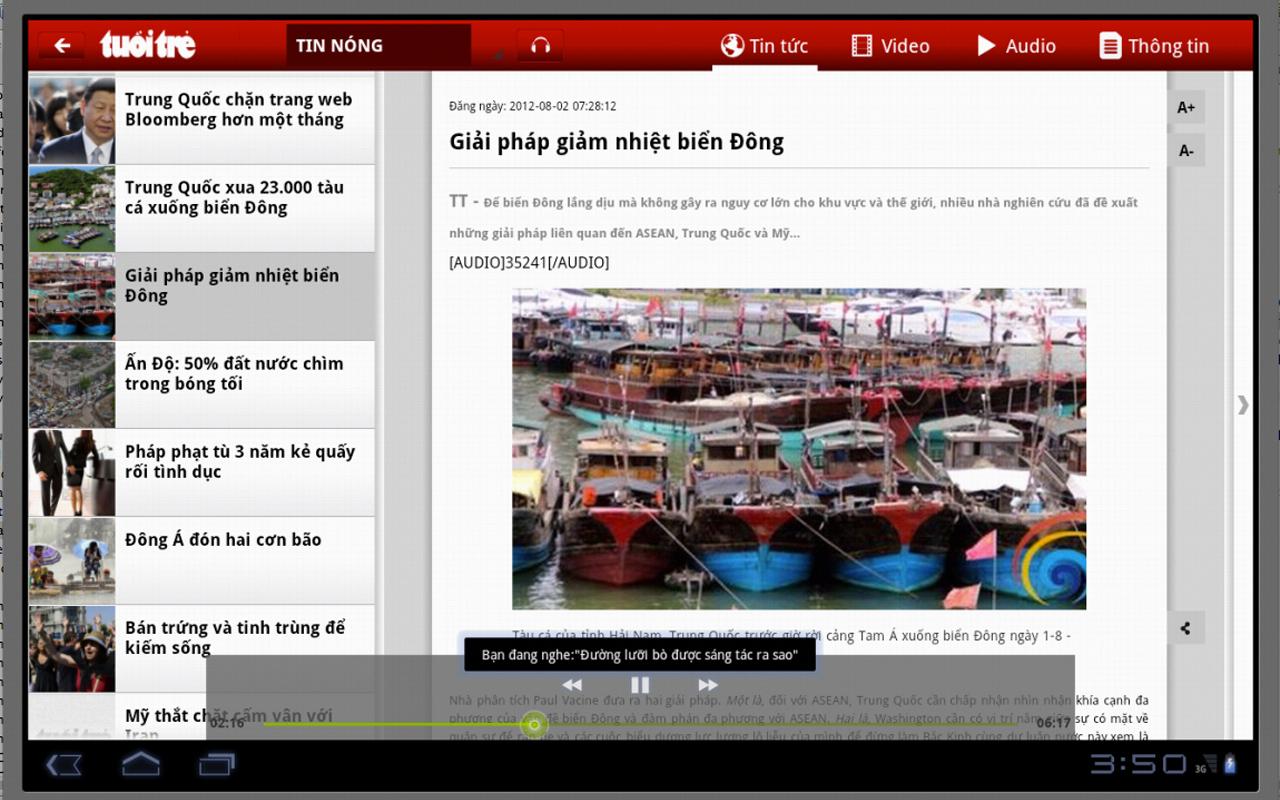This screenshot has width=1280, height=800.
Task: Tap the [AUDIO]35241[/AUDIO] text
Action: point(529,263)
